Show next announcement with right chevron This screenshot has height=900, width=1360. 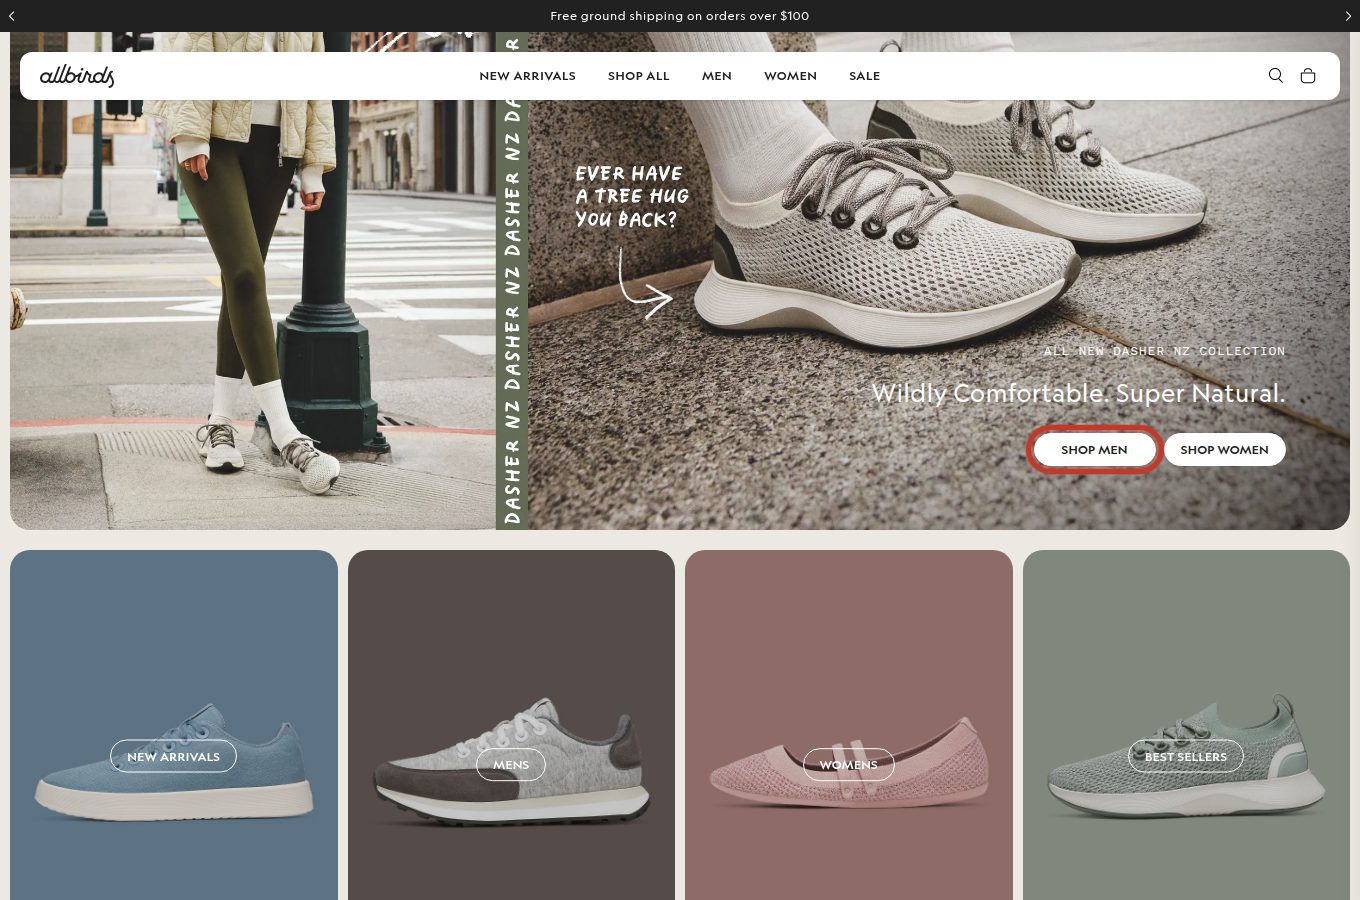(x=1348, y=16)
